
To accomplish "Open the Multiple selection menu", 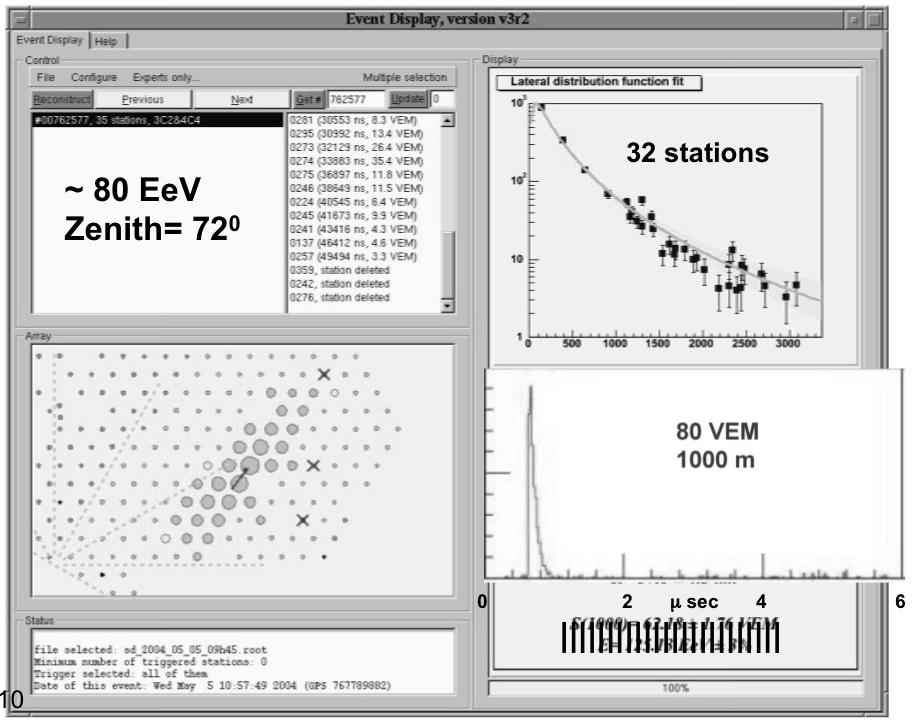I will [x=405, y=77].
